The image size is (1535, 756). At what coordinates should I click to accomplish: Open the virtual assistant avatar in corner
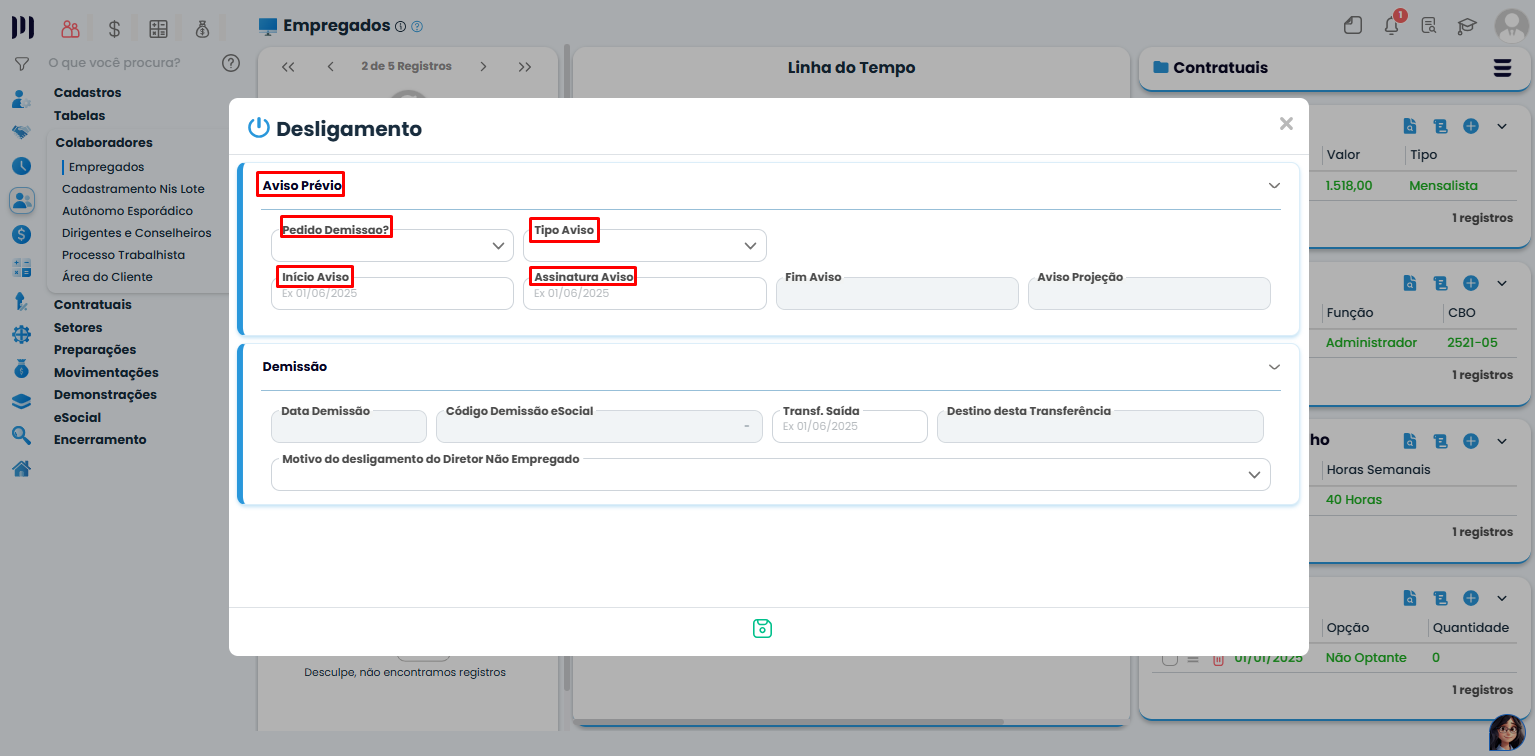[x=1506, y=733]
